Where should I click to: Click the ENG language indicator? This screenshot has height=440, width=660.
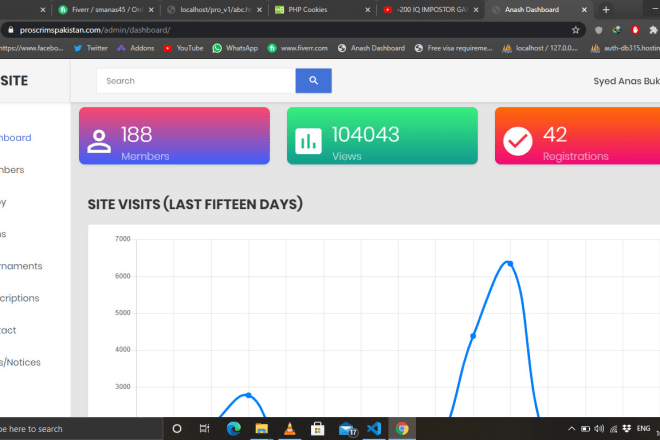[643, 429]
